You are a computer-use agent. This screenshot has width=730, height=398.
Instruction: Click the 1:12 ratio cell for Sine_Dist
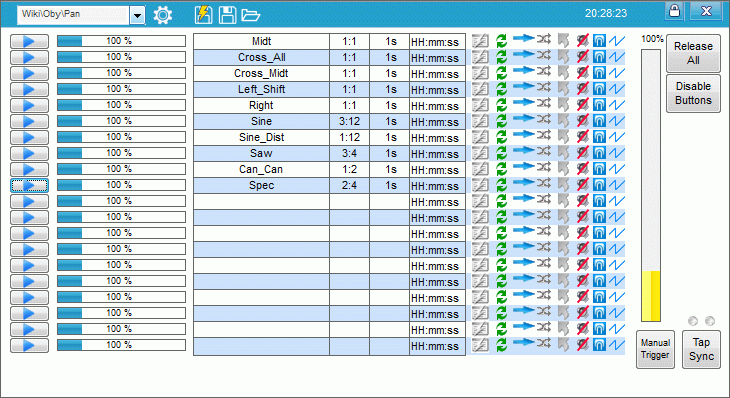[x=349, y=137]
